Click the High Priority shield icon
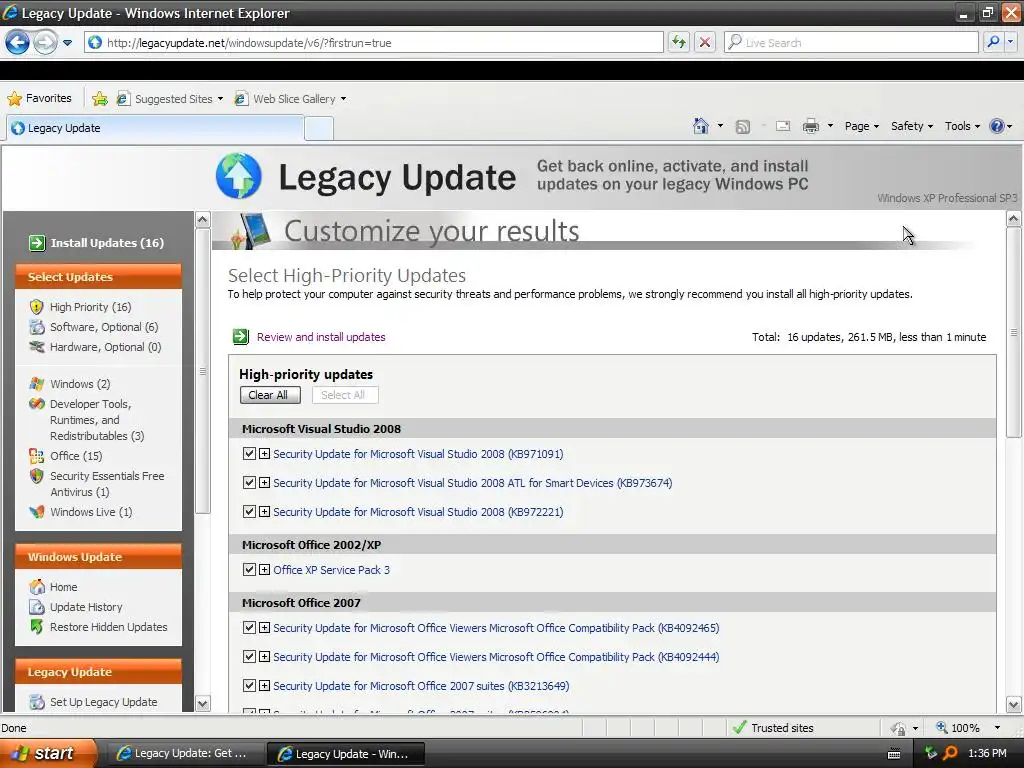The width and height of the screenshot is (1024, 768). (x=37, y=307)
